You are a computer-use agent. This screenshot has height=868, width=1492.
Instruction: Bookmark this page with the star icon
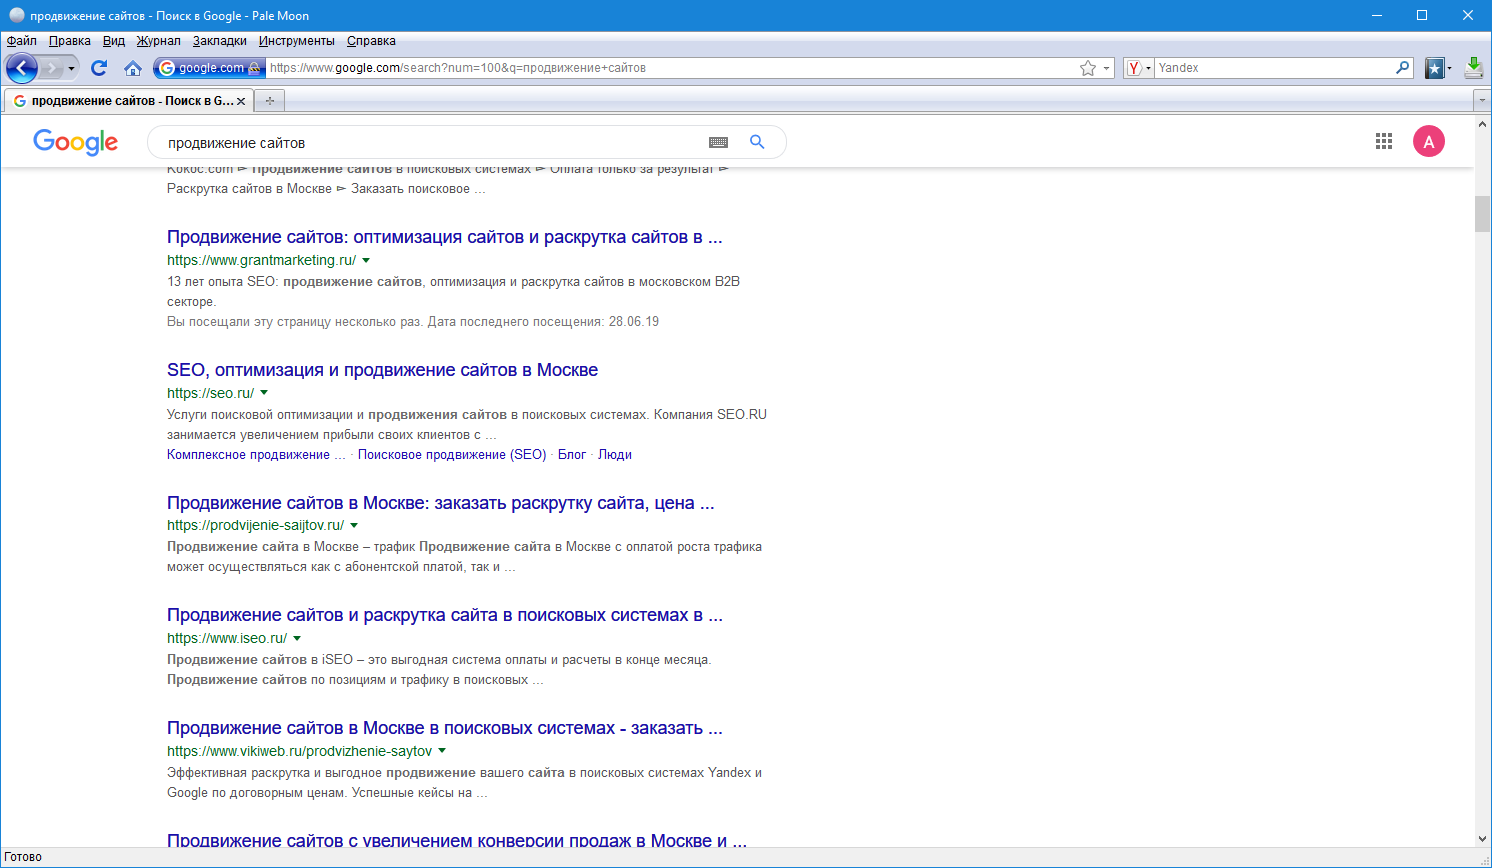tap(1088, 68)
